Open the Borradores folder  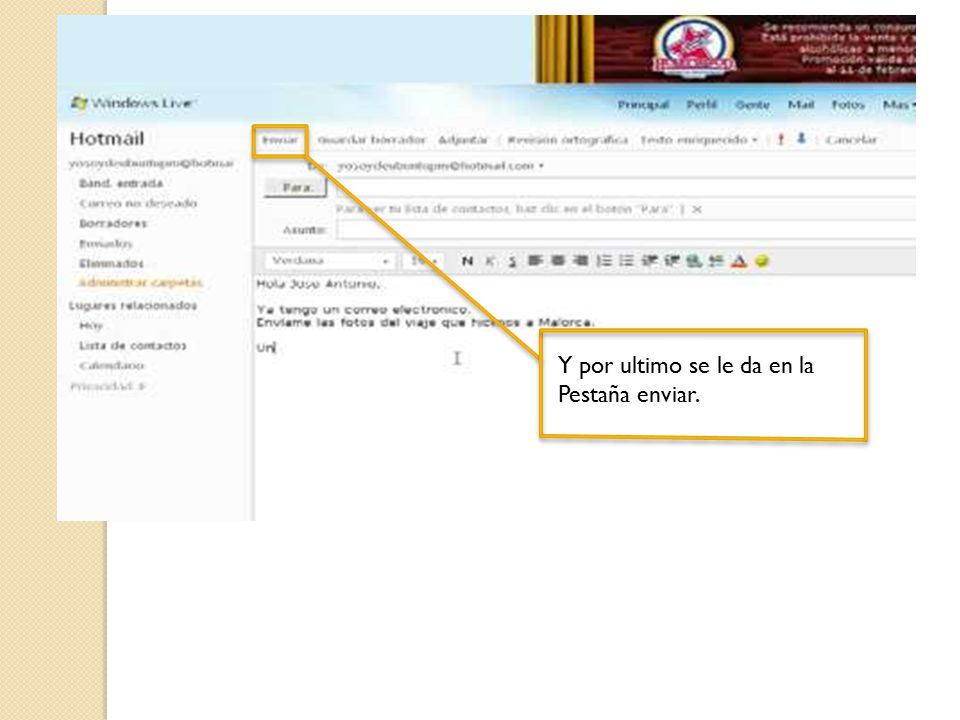[x=113, y=223]
